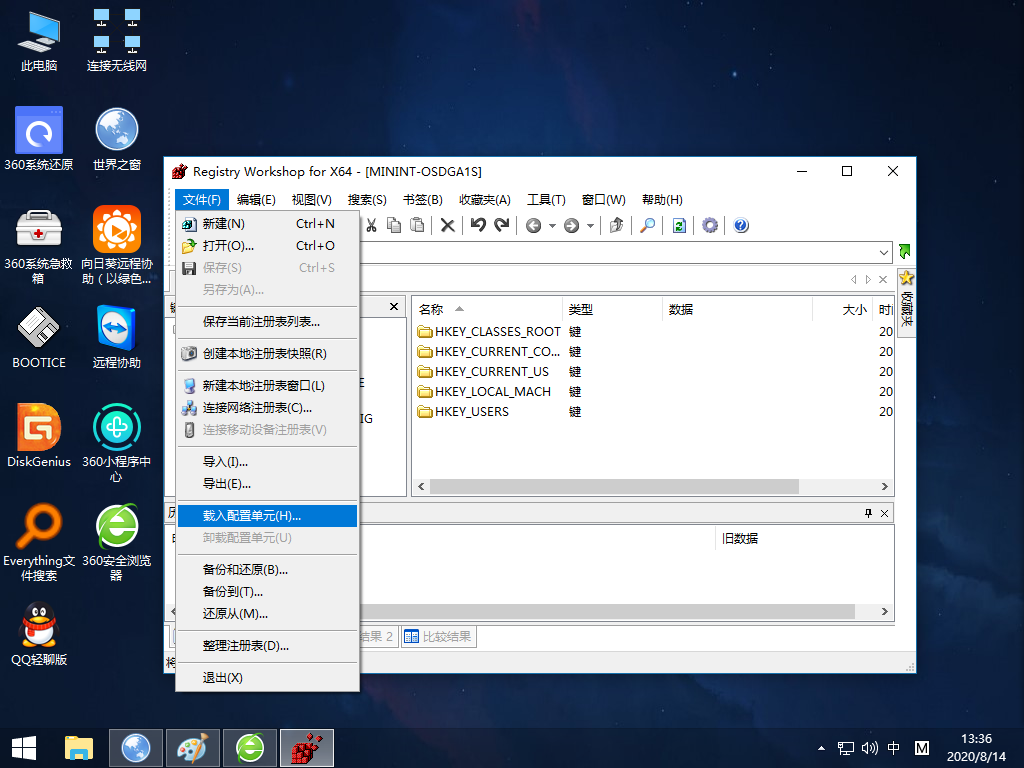Select 连接网络注册表(C)...
Screen dimensions: 1024x768
(x=268, y=408)
